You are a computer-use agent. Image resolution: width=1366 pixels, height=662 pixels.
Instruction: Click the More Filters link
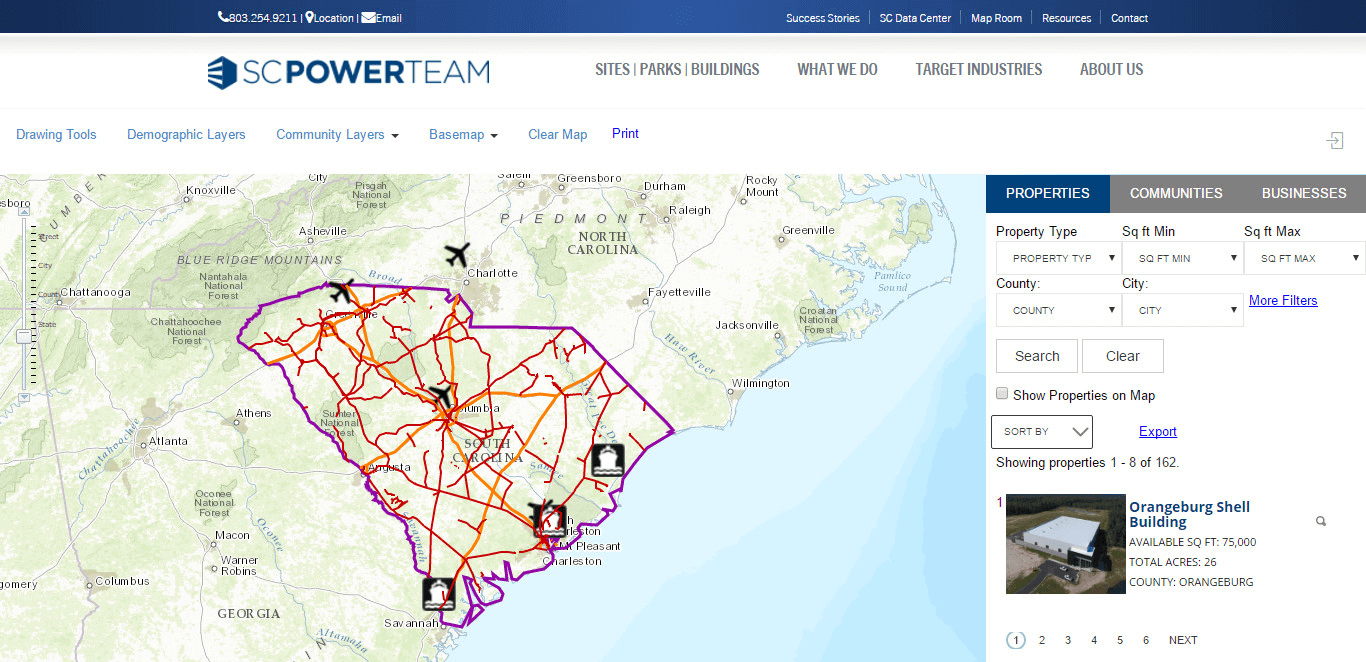point(1283,300)
